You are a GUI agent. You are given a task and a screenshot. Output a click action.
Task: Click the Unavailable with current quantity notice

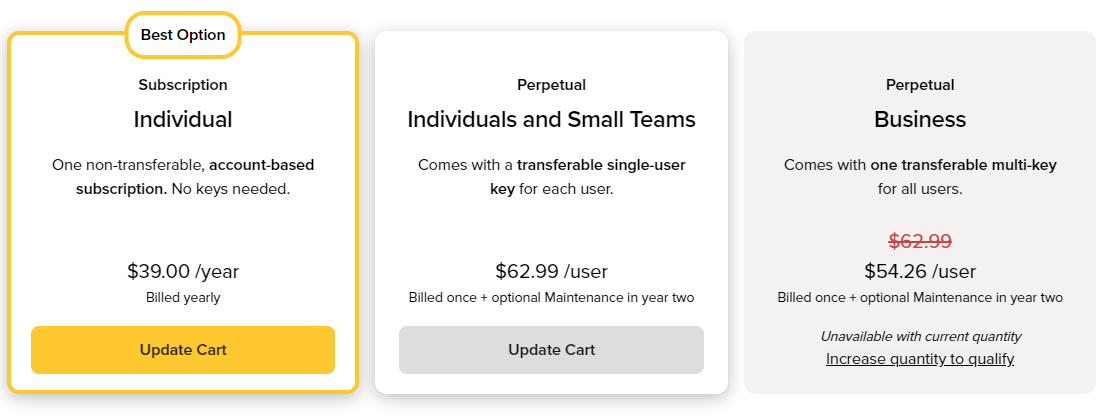[x=920, y=337]
